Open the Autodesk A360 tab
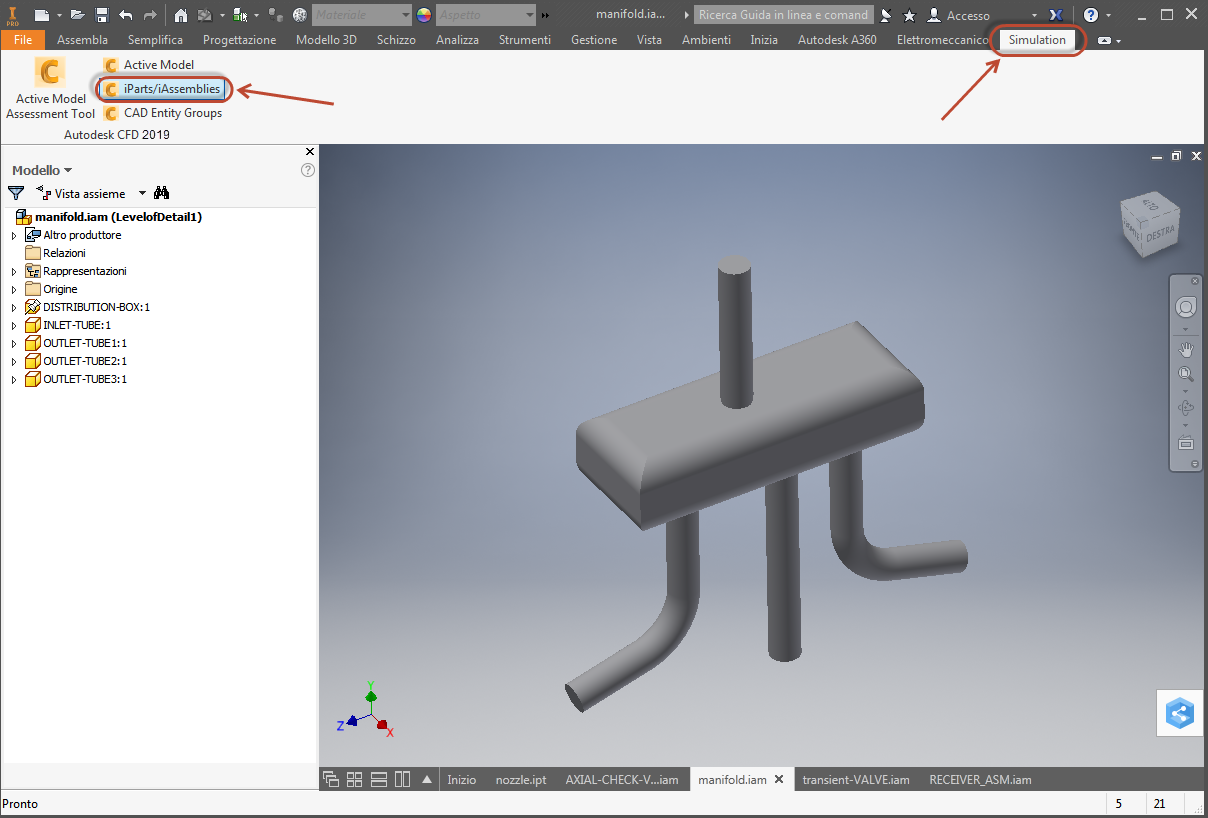 [x=837, y=40]
